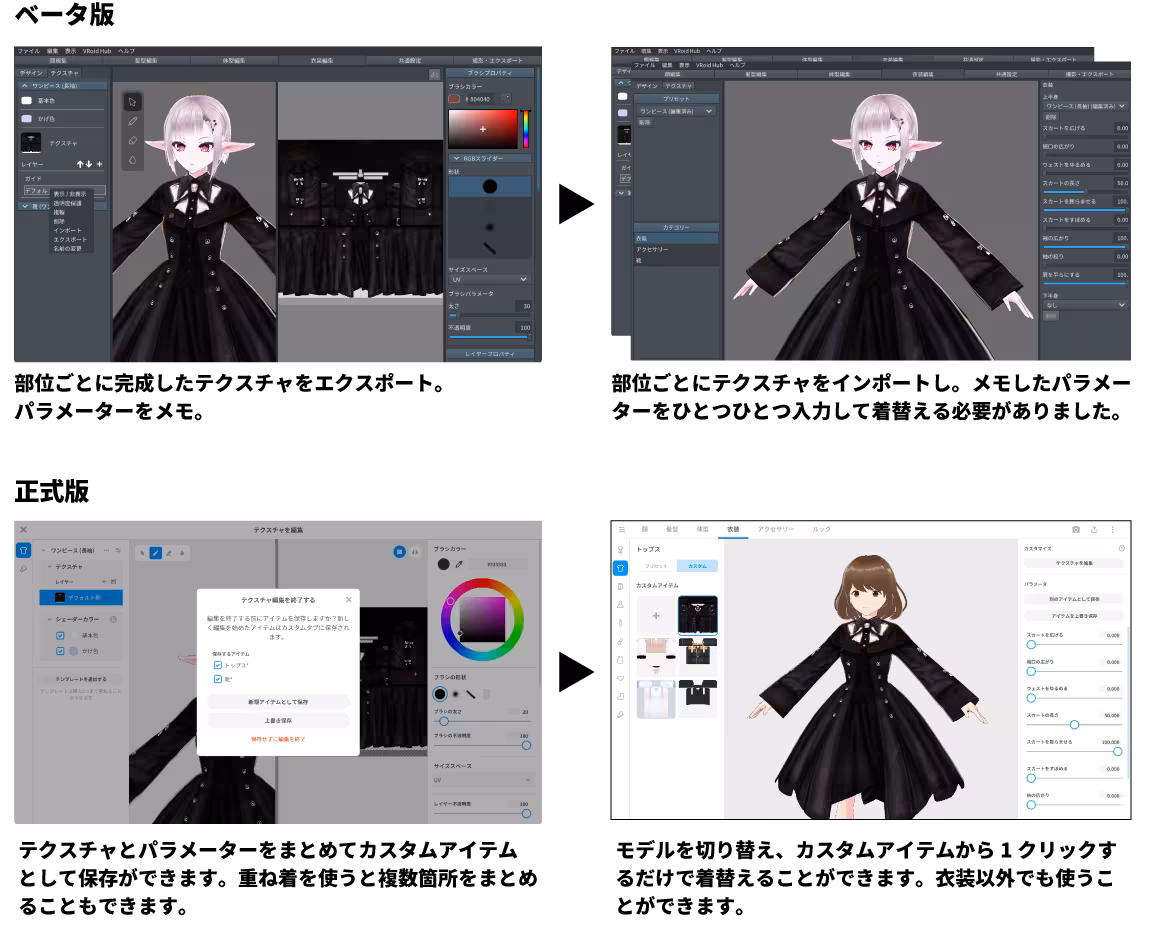Open the hamburger menu in official top bar
Image resolution: width=1160 pixels, height=930 pixels.
tap(621, 529)
